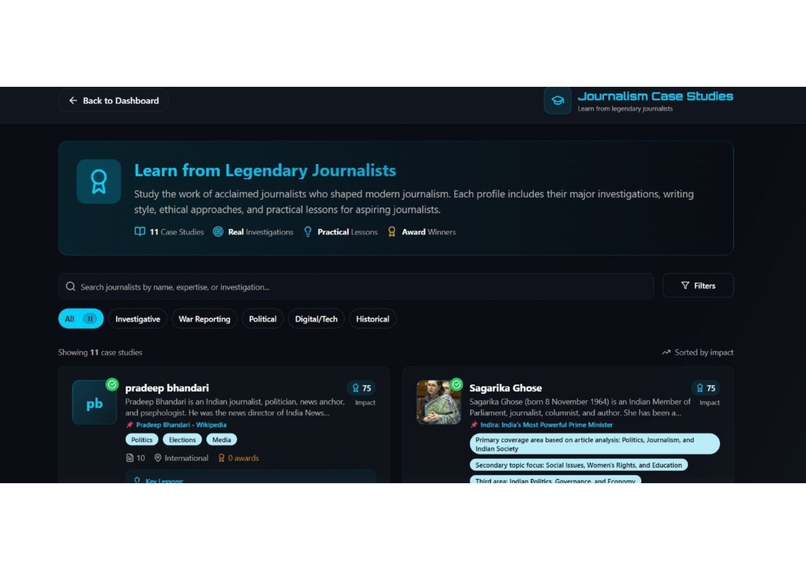Viewport: 806px width, 570px height.
Task: Click the award ribbon icon in banner
Action: click(x=99, y=181)
